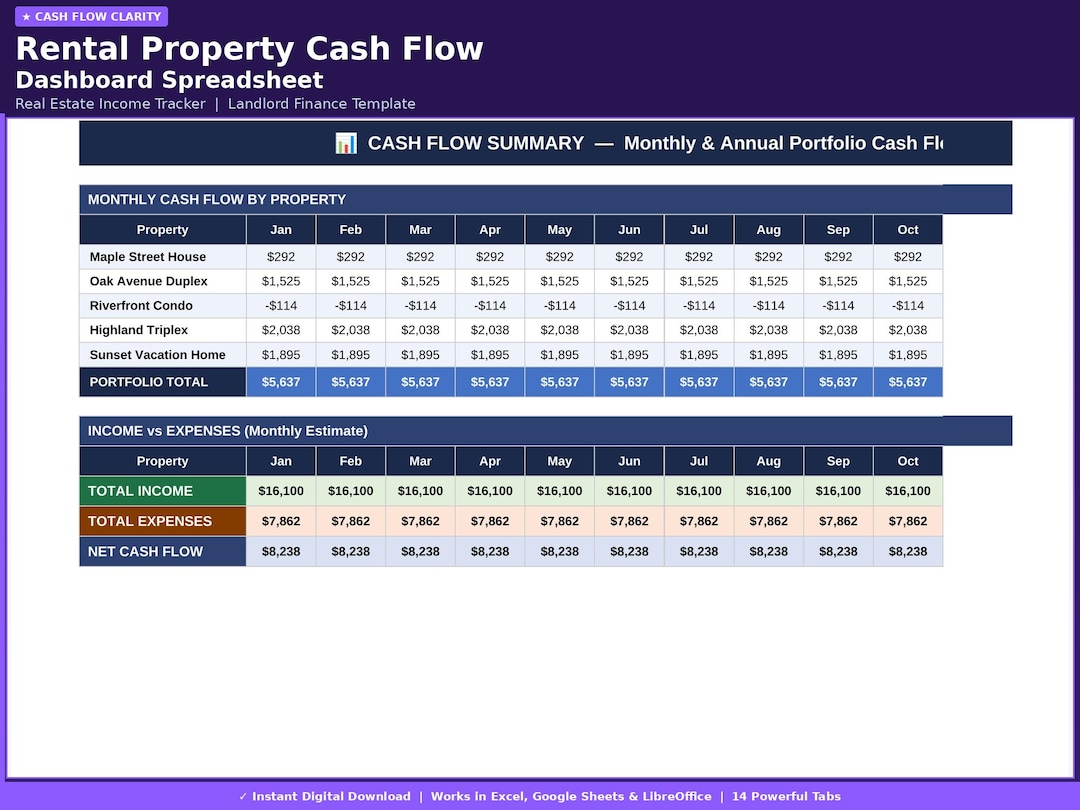Click Aug column header in cash flow table
The image size is (1080, 810).
pyautogui.click(x=769, y=230)
